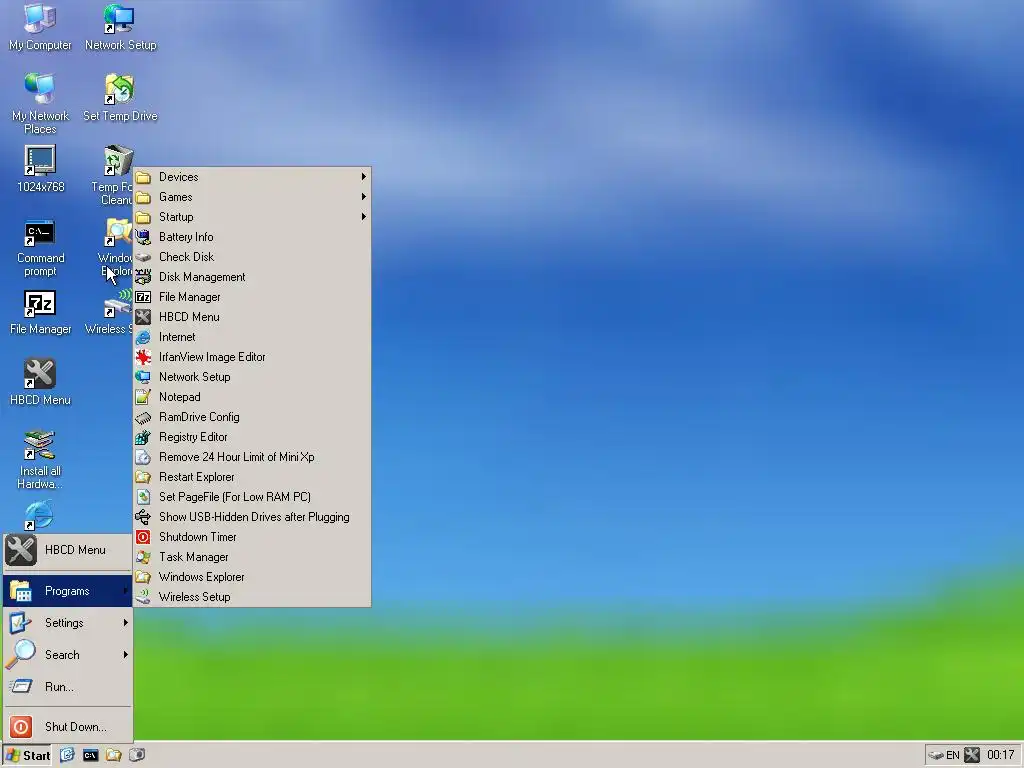Open Network Setup desktop shortcut
The height and width of the screenshot is (768, 1024).
120,27
